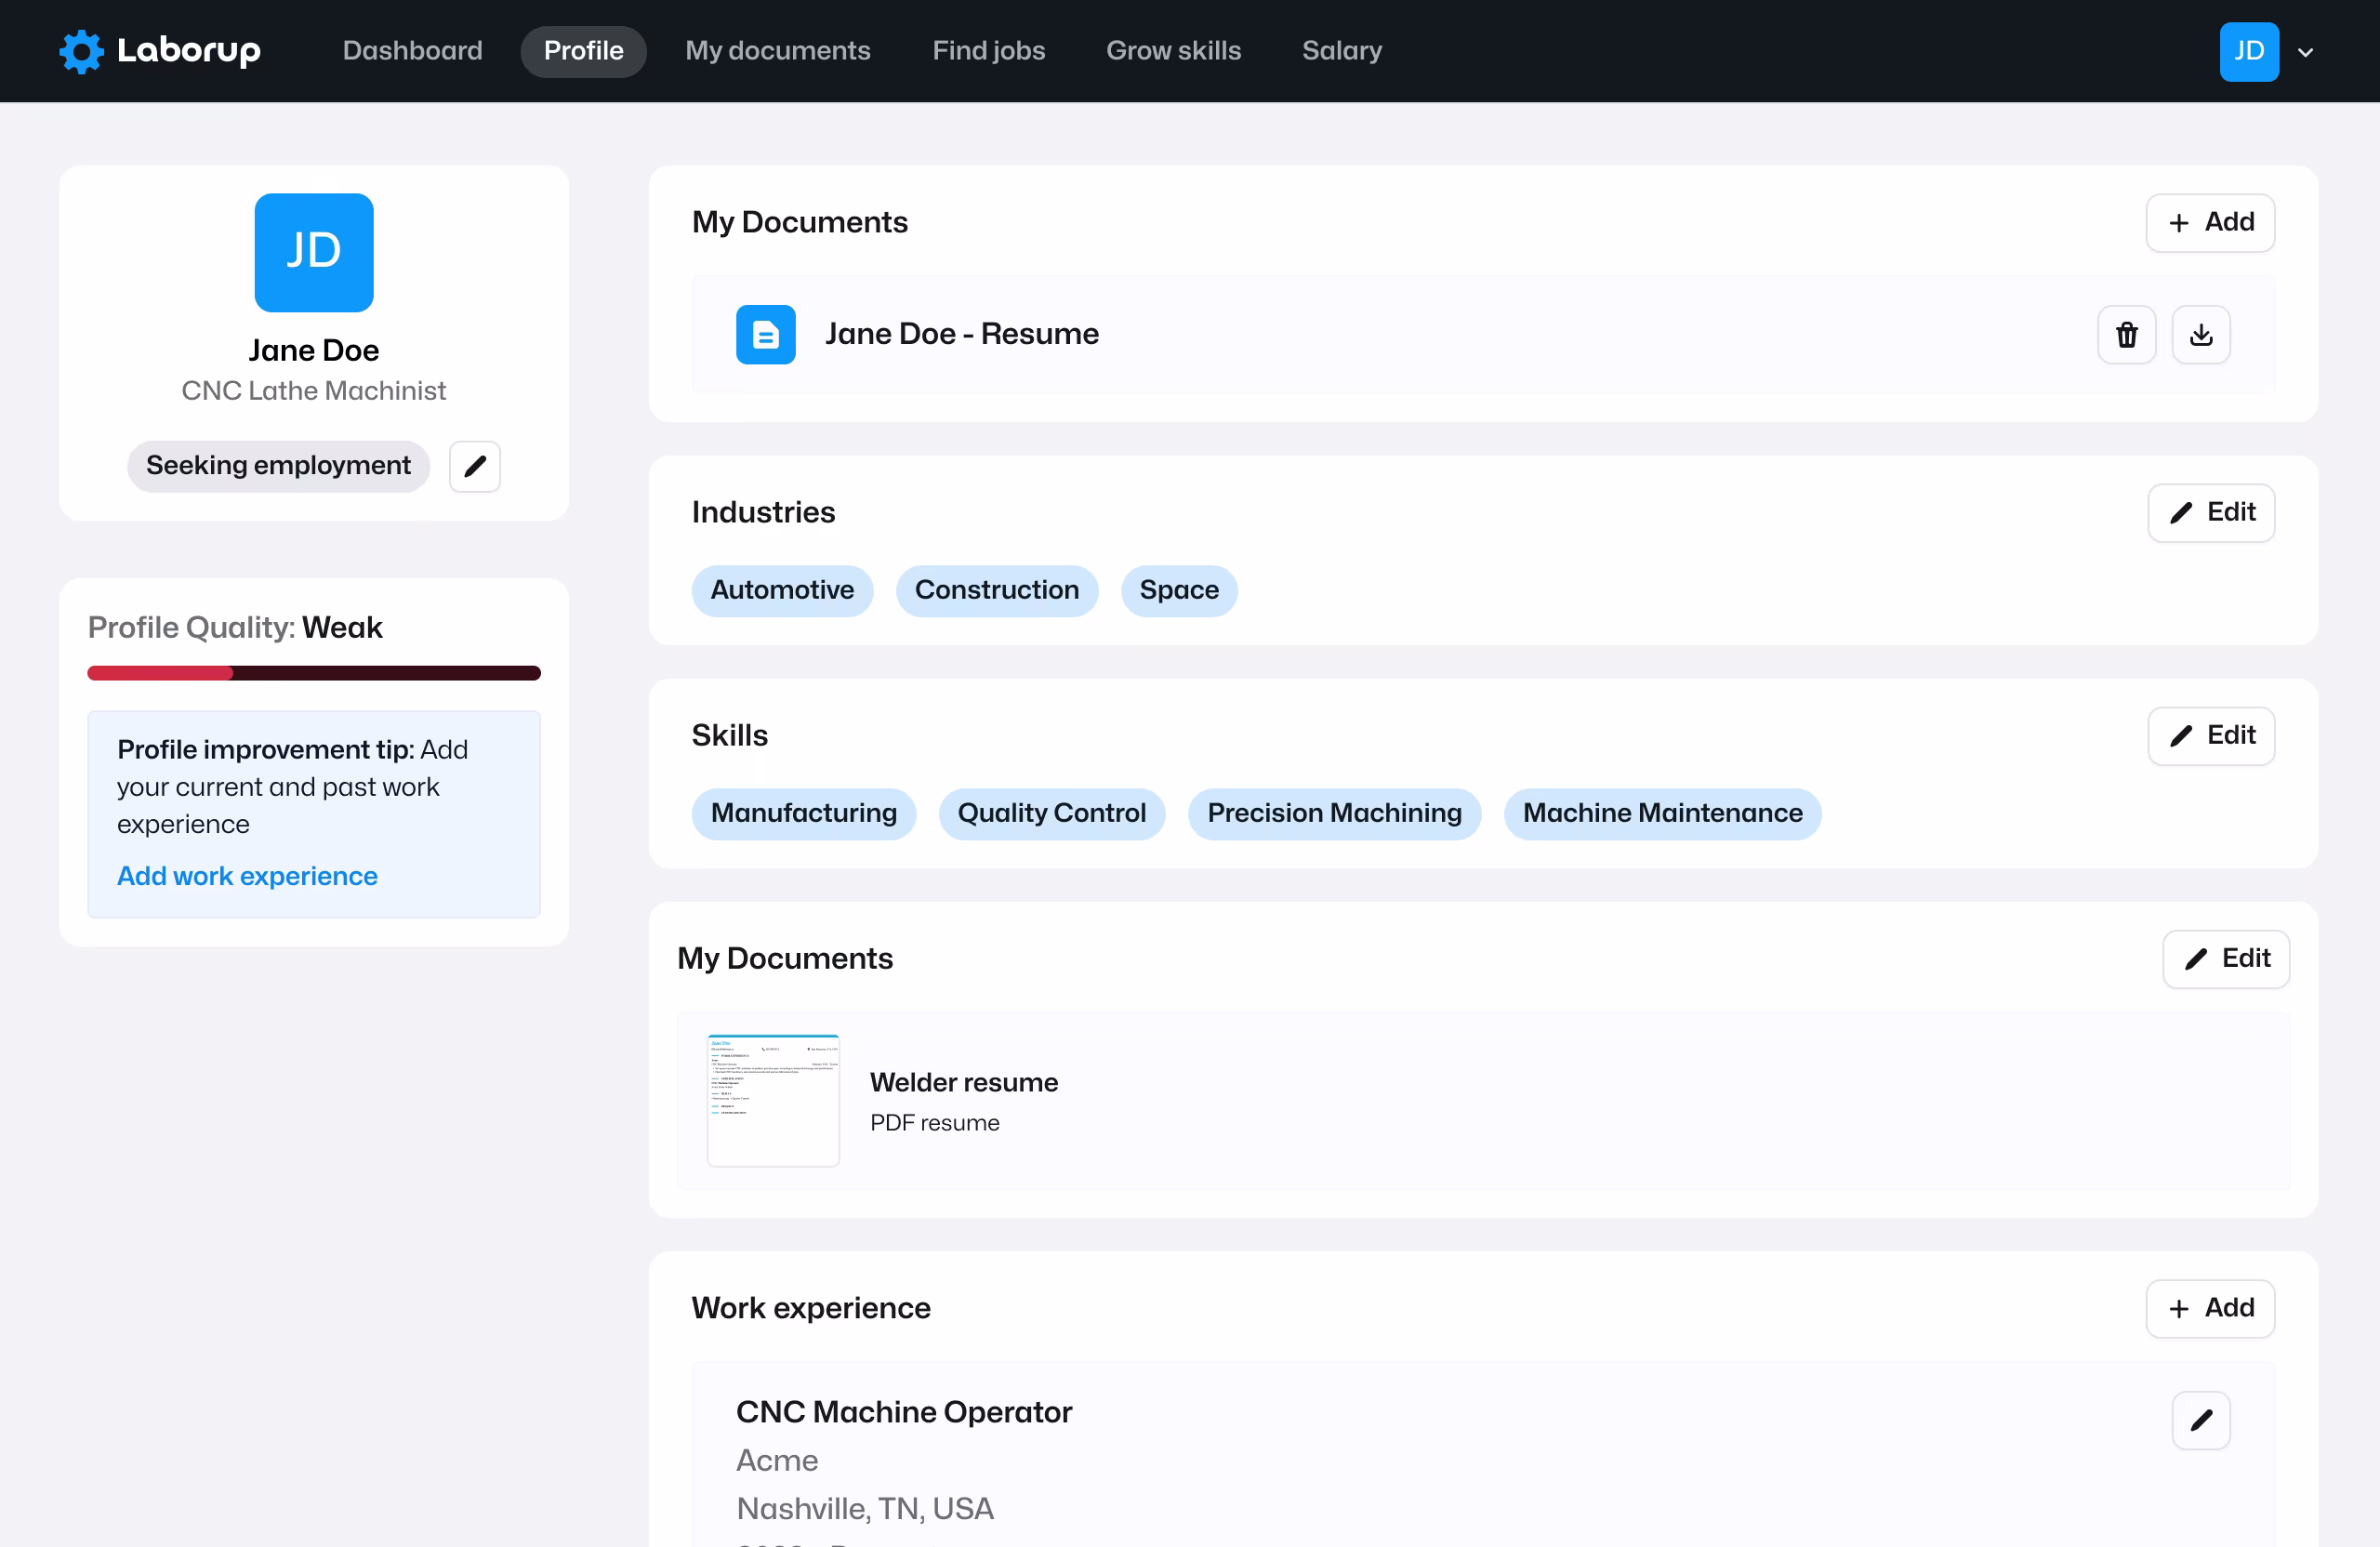Edit the Skills section
Viewport: 2380px width, 1547px height.
click(x=2211, y=736)
